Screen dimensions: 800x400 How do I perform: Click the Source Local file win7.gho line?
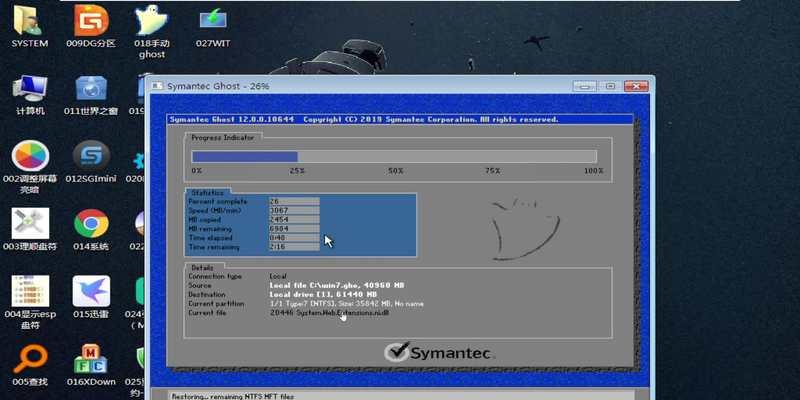coord(337,285)
